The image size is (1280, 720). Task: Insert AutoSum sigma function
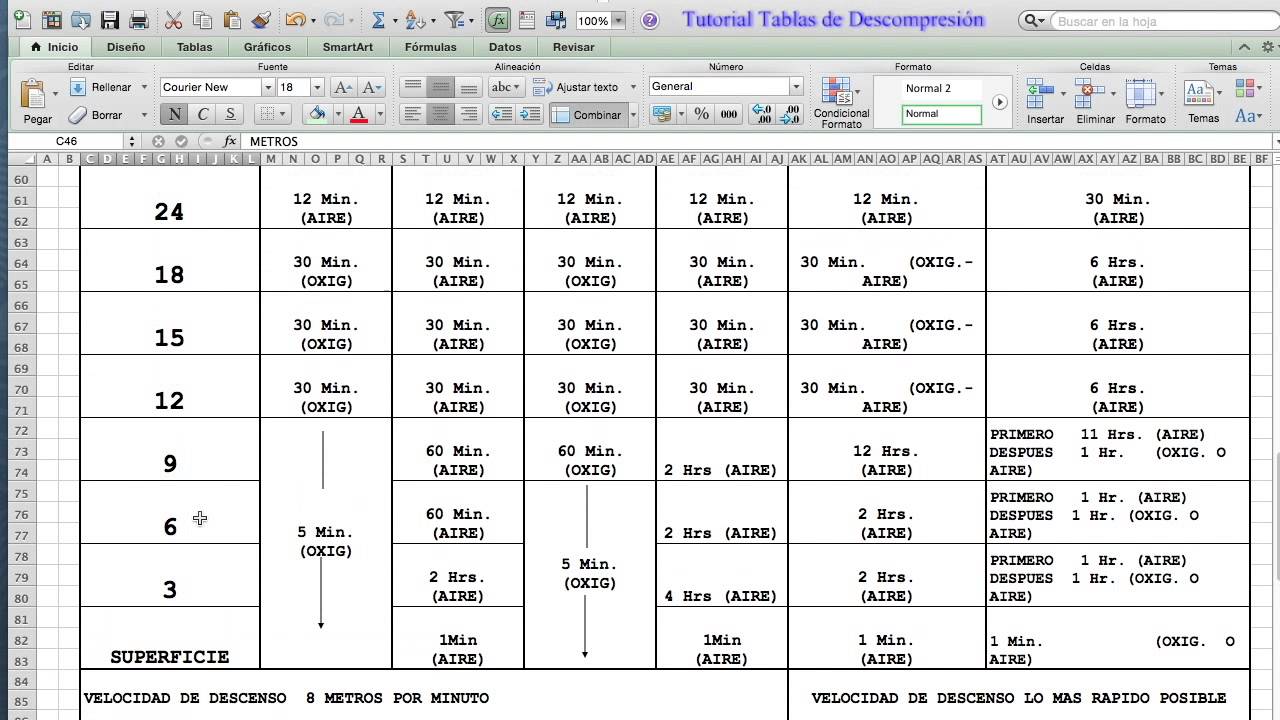tap(378, 20)
